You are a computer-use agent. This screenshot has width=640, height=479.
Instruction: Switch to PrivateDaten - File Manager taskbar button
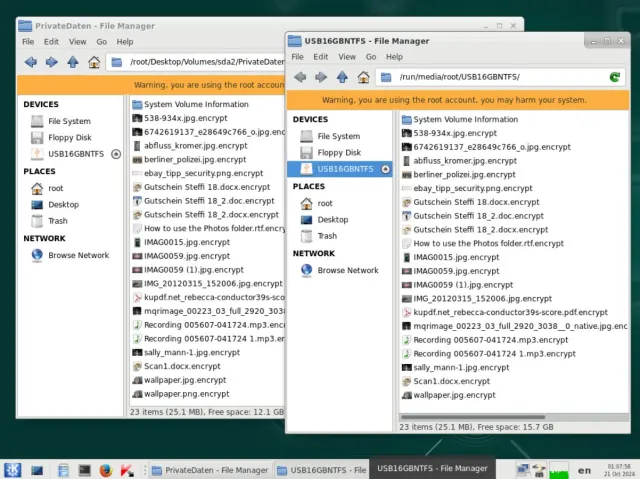(x=209, y=469)
